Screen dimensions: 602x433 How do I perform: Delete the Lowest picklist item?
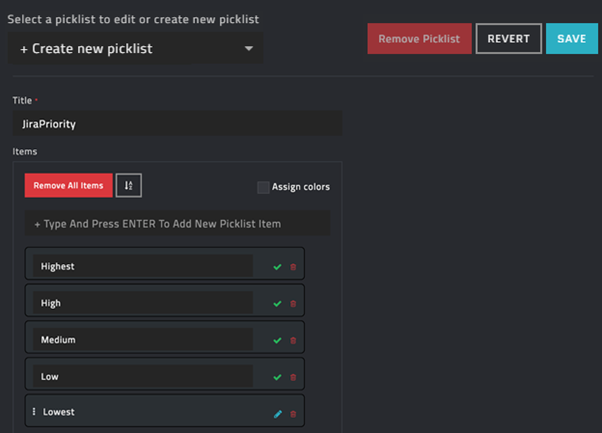pos(293,413)
